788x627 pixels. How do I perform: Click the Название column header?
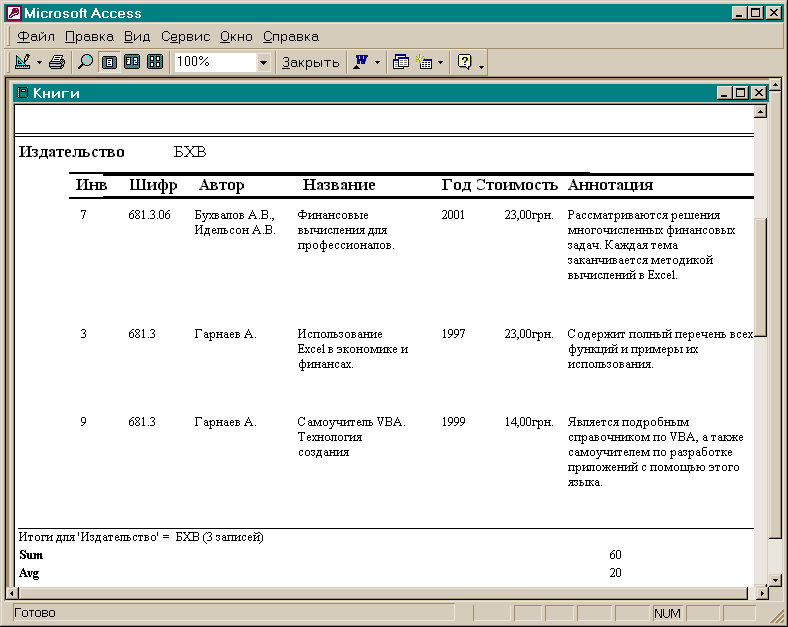(x=339, y=185)
